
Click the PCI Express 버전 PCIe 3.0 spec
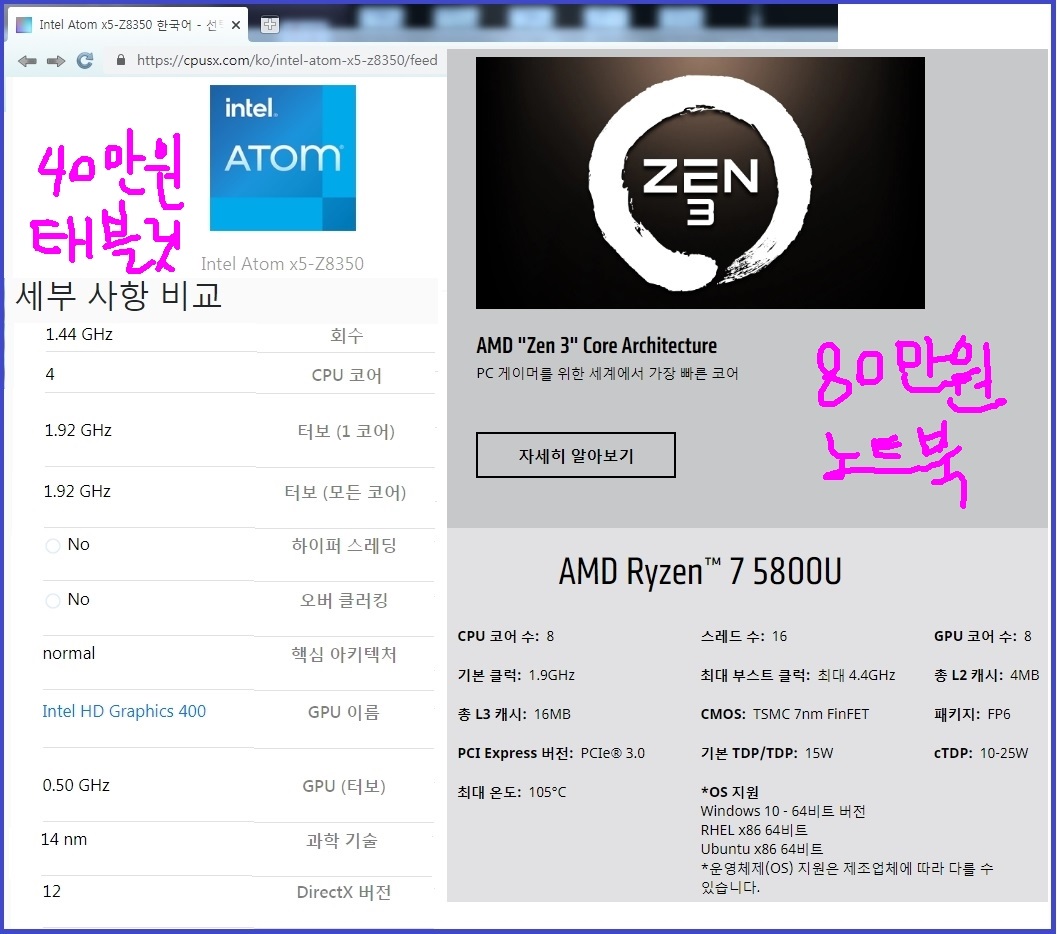[x=551, y=753]
